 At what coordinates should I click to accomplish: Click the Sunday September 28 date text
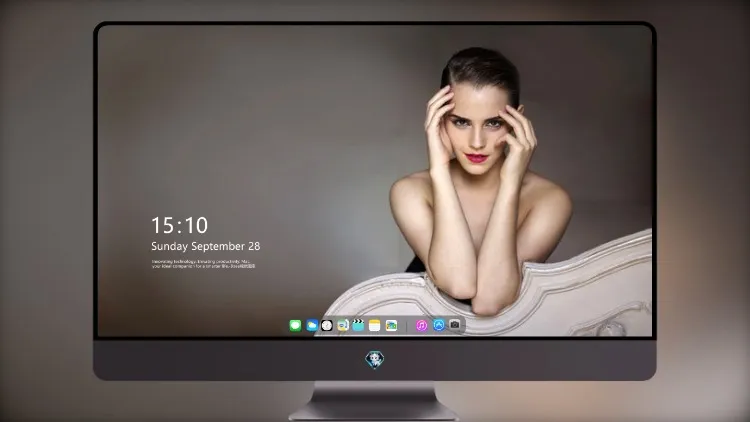206,246
